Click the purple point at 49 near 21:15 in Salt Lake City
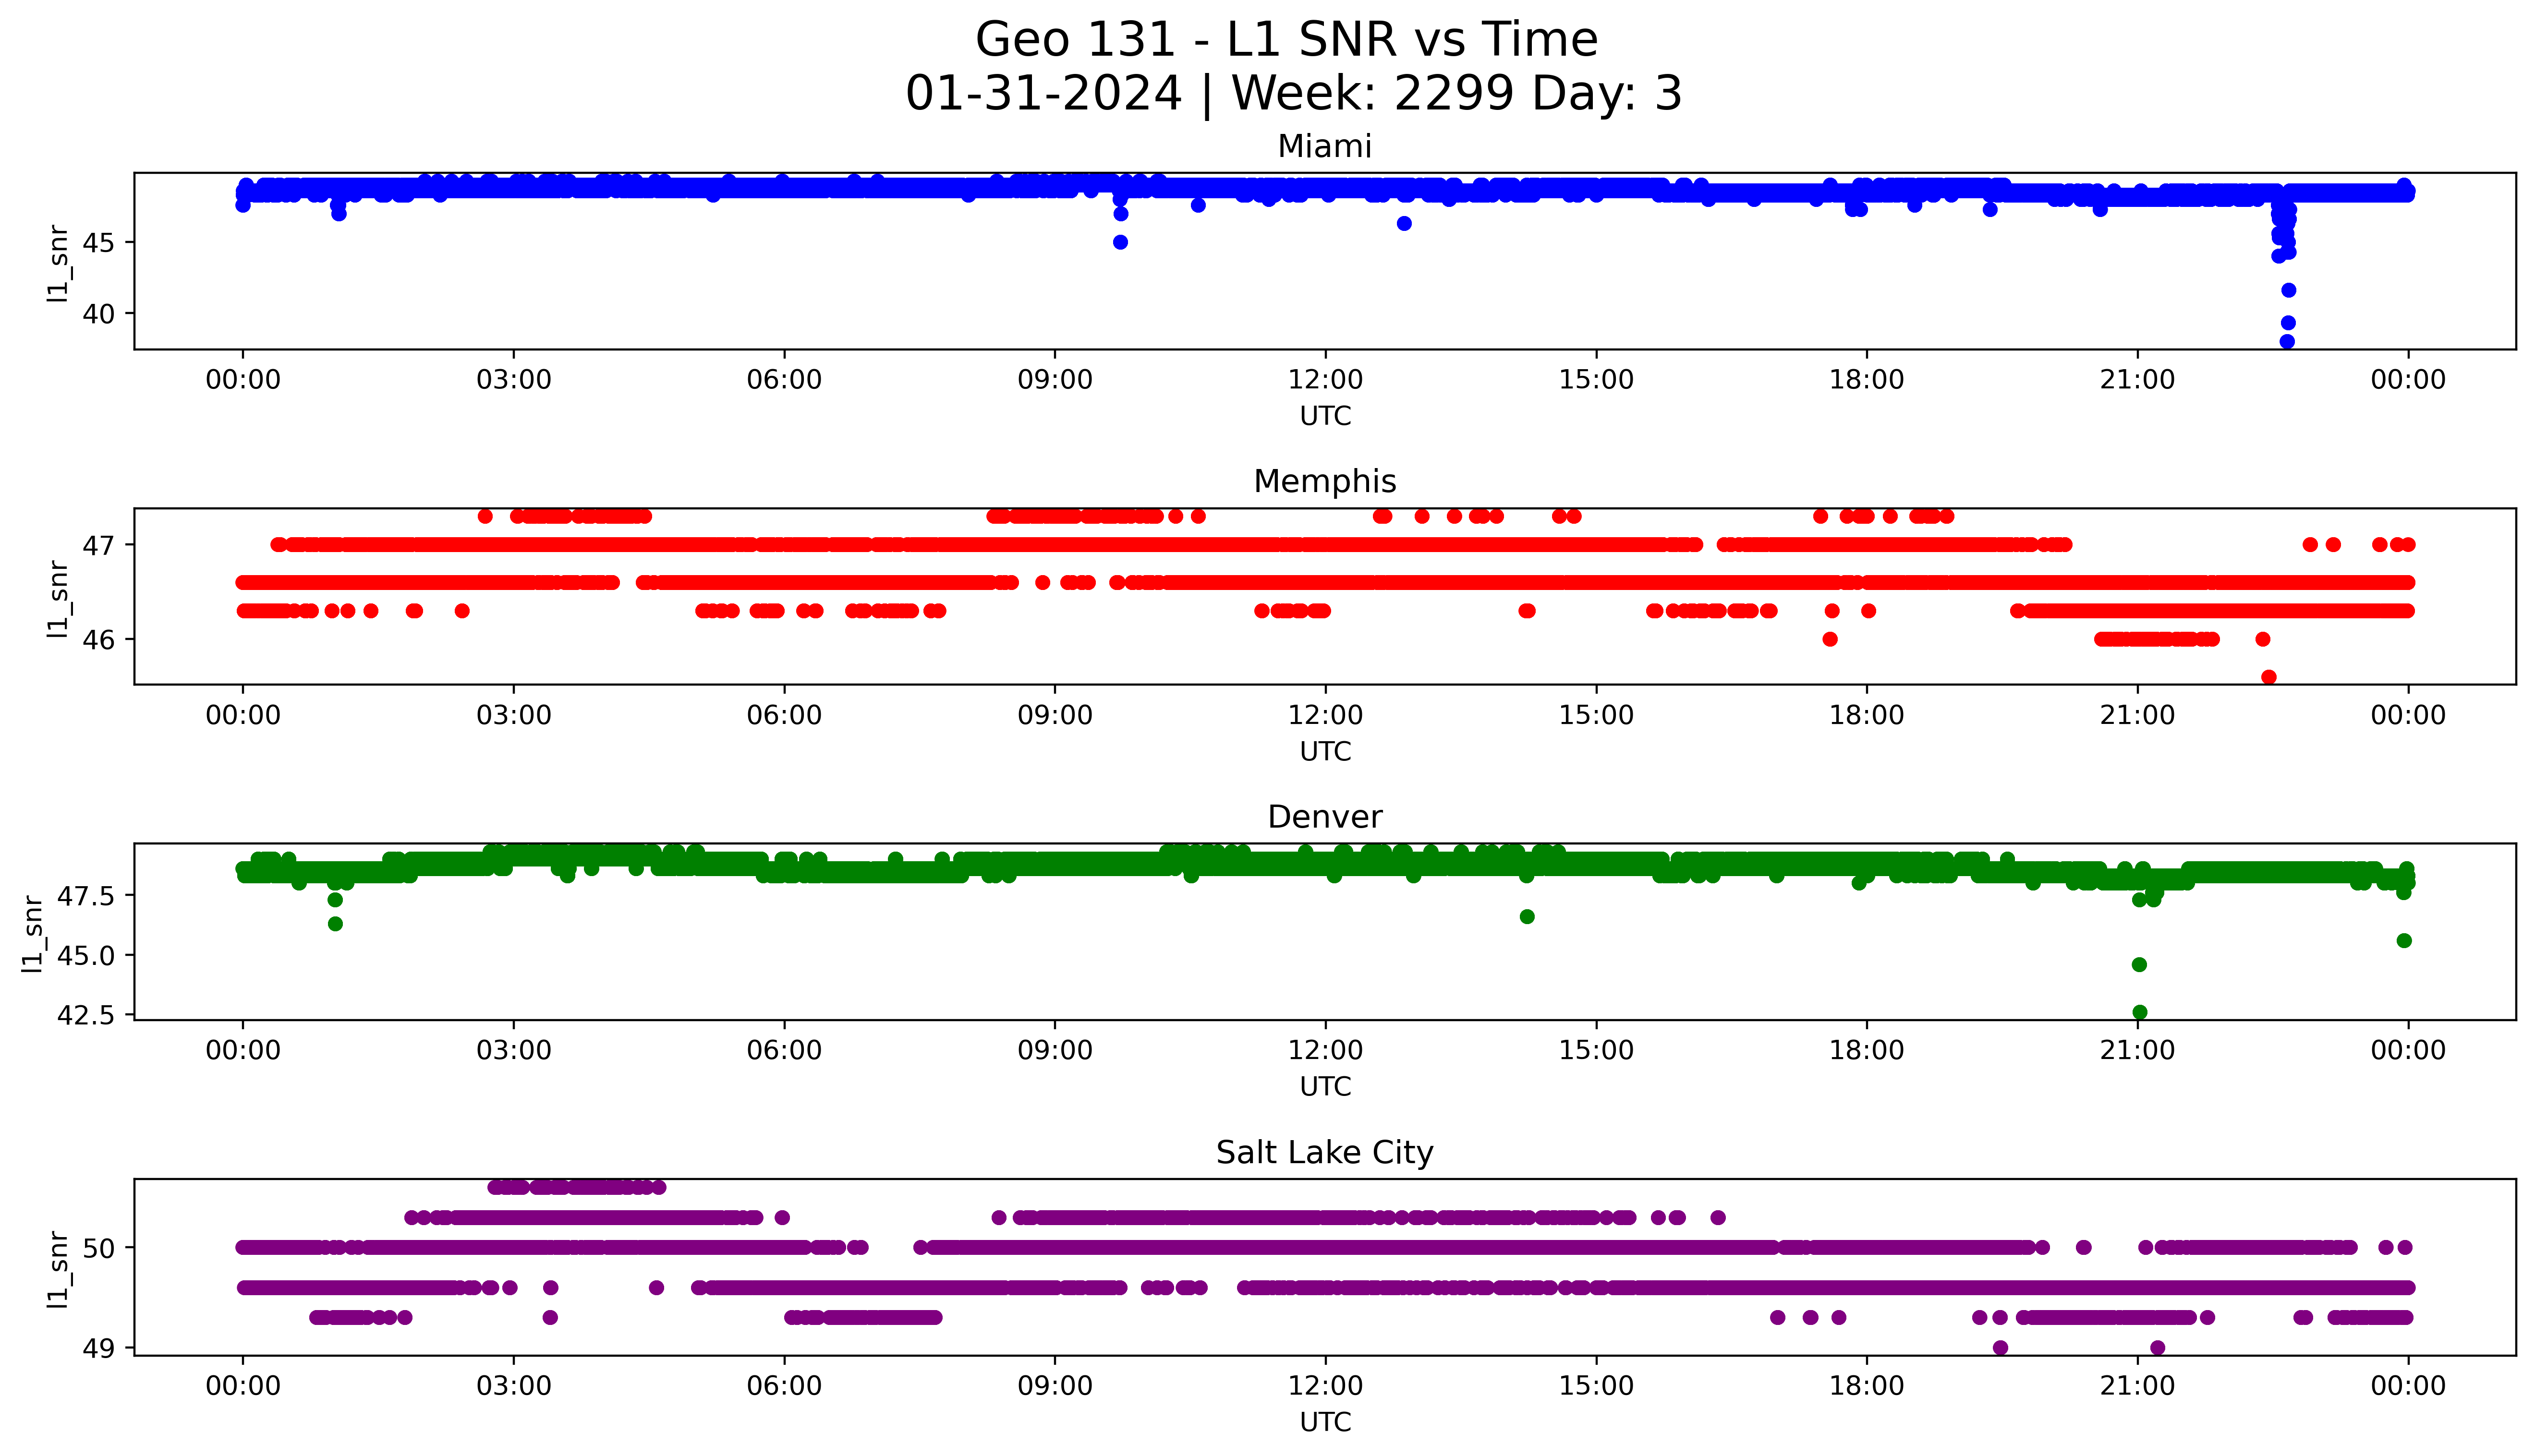 coord(2157,1348)
